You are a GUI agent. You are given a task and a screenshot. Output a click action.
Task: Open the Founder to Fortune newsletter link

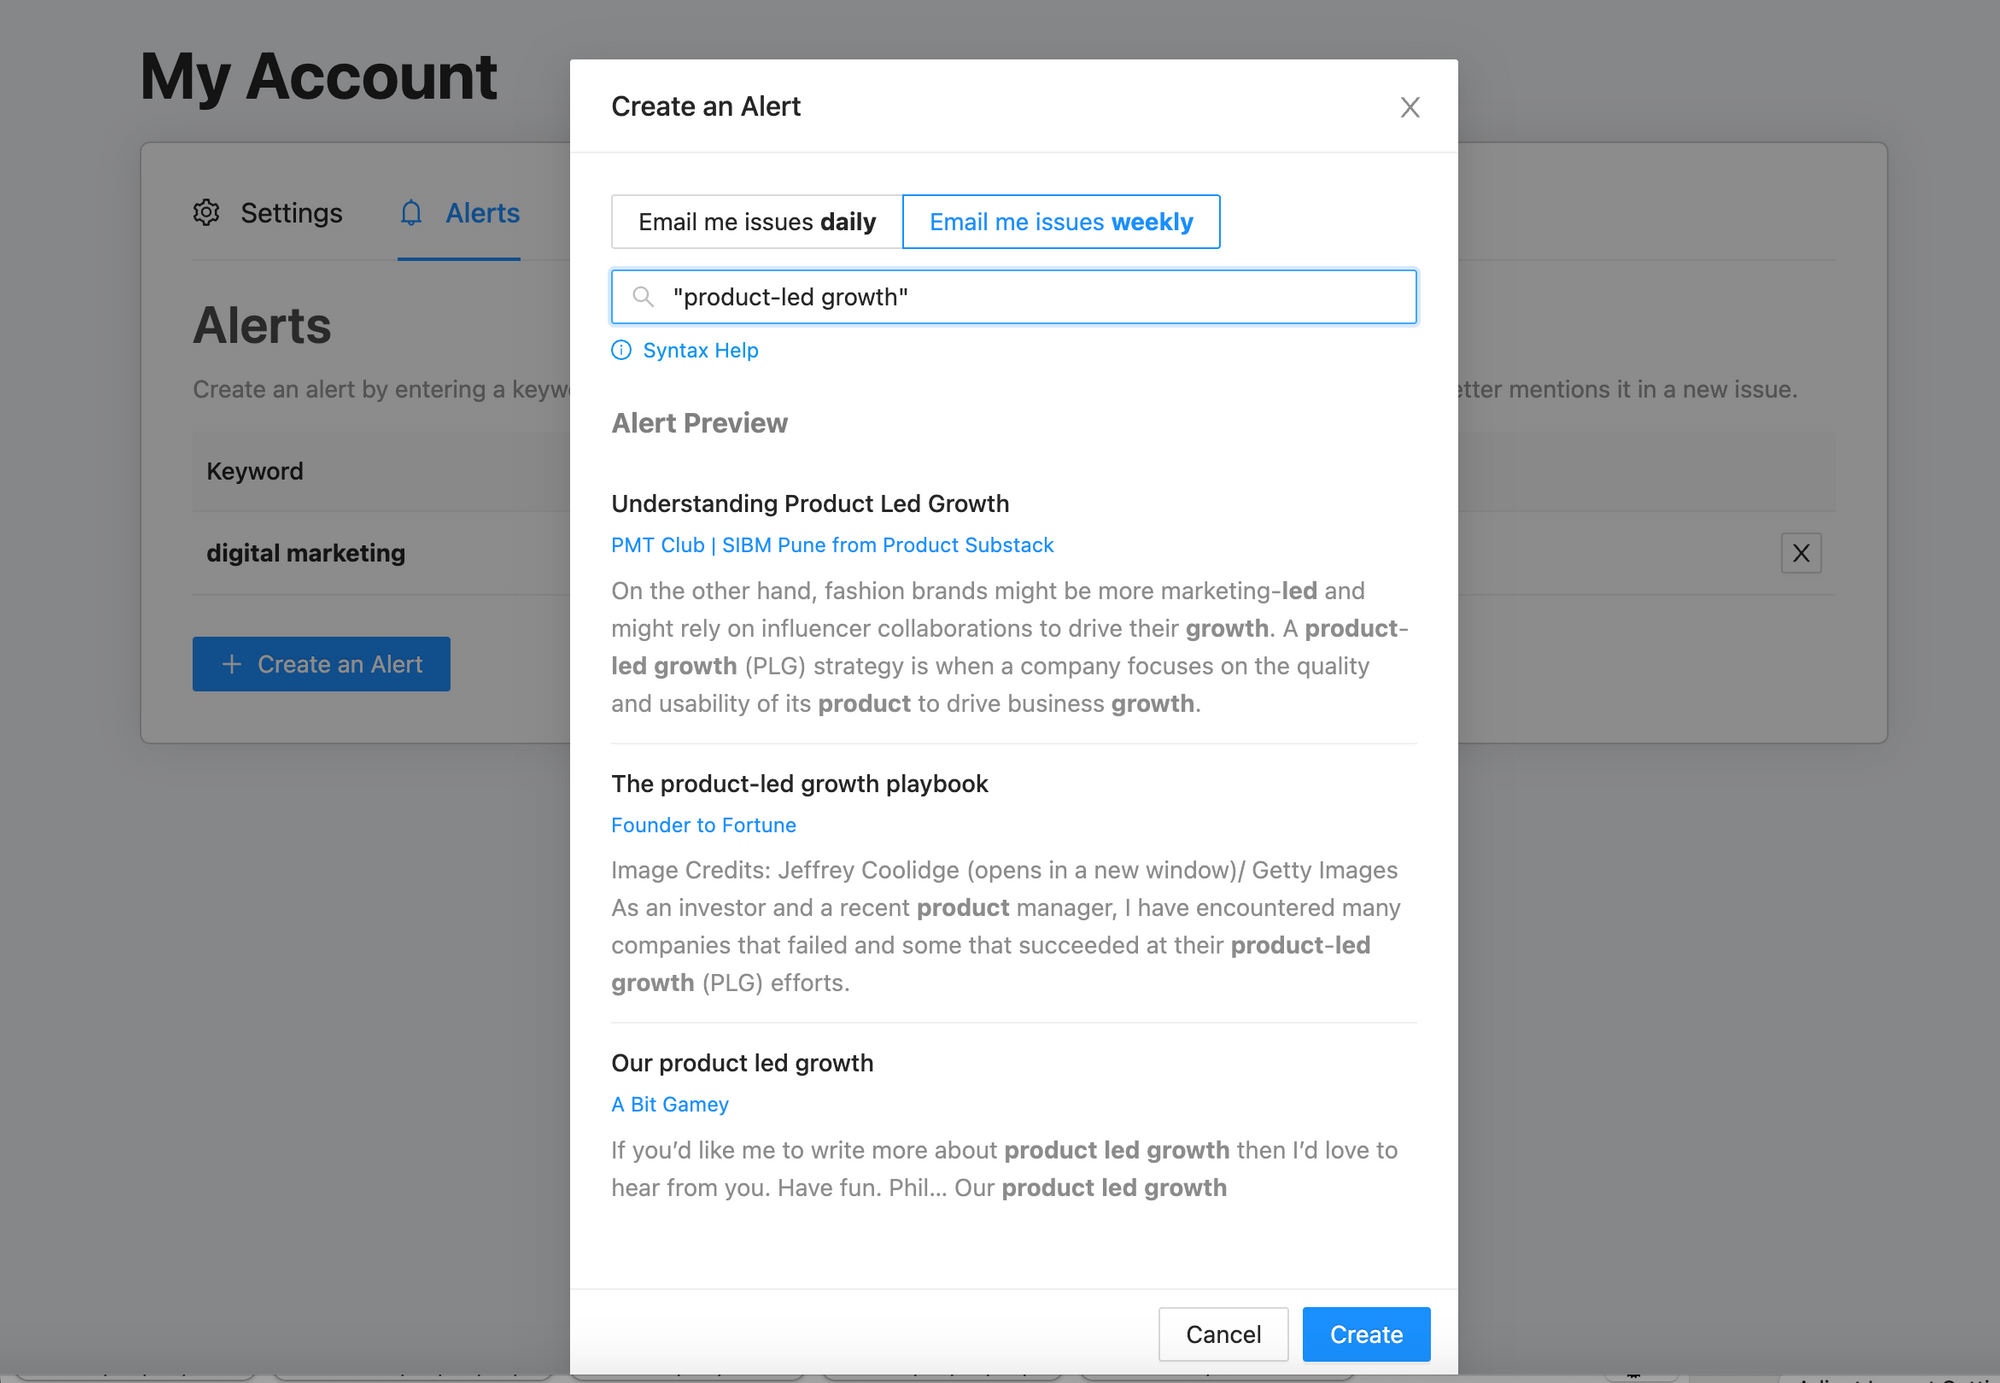point(703,825)
